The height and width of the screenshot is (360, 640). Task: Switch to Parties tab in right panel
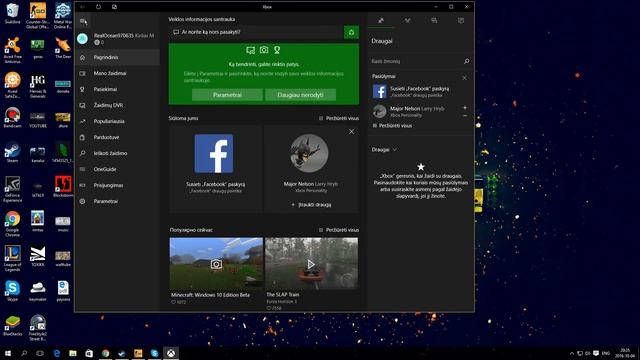click(x=407, y=20)
